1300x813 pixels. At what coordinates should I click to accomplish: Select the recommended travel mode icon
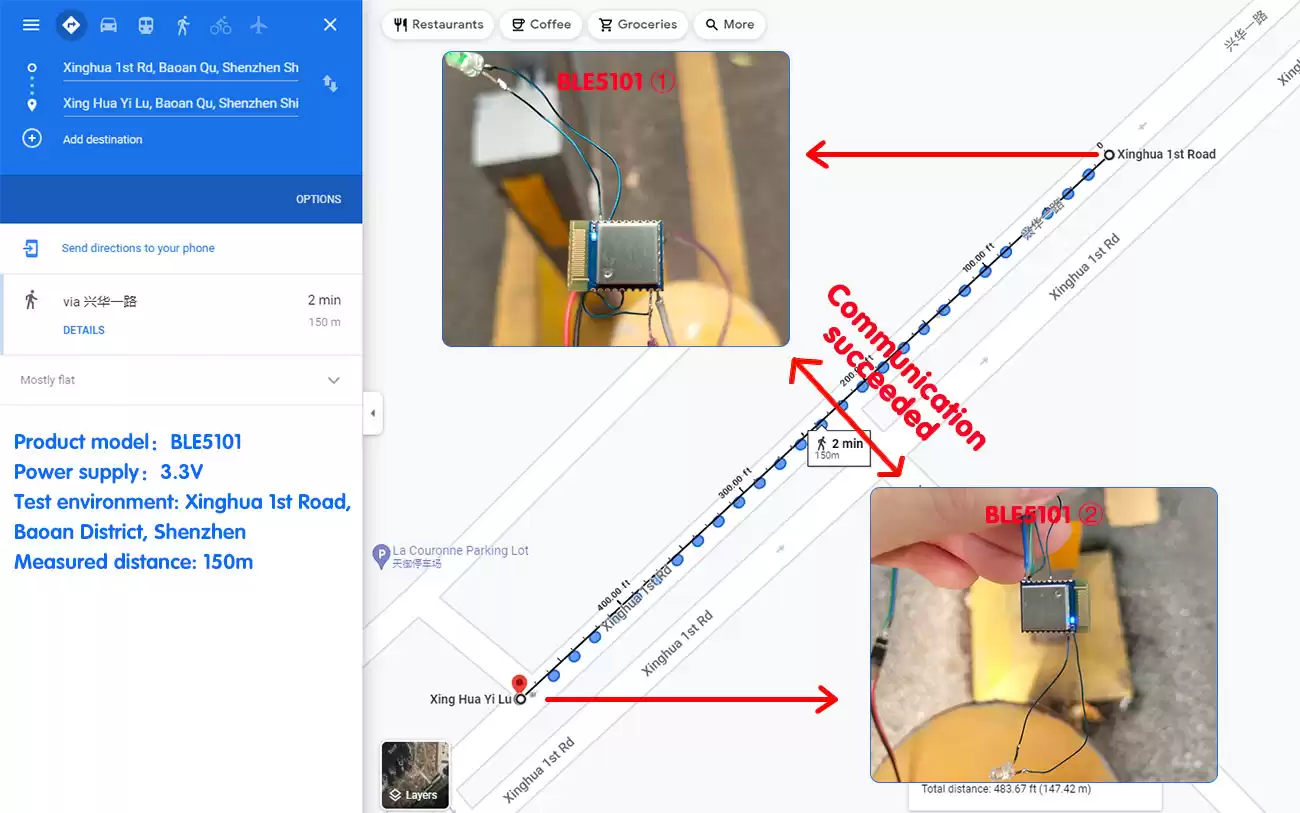click(71, 24)
